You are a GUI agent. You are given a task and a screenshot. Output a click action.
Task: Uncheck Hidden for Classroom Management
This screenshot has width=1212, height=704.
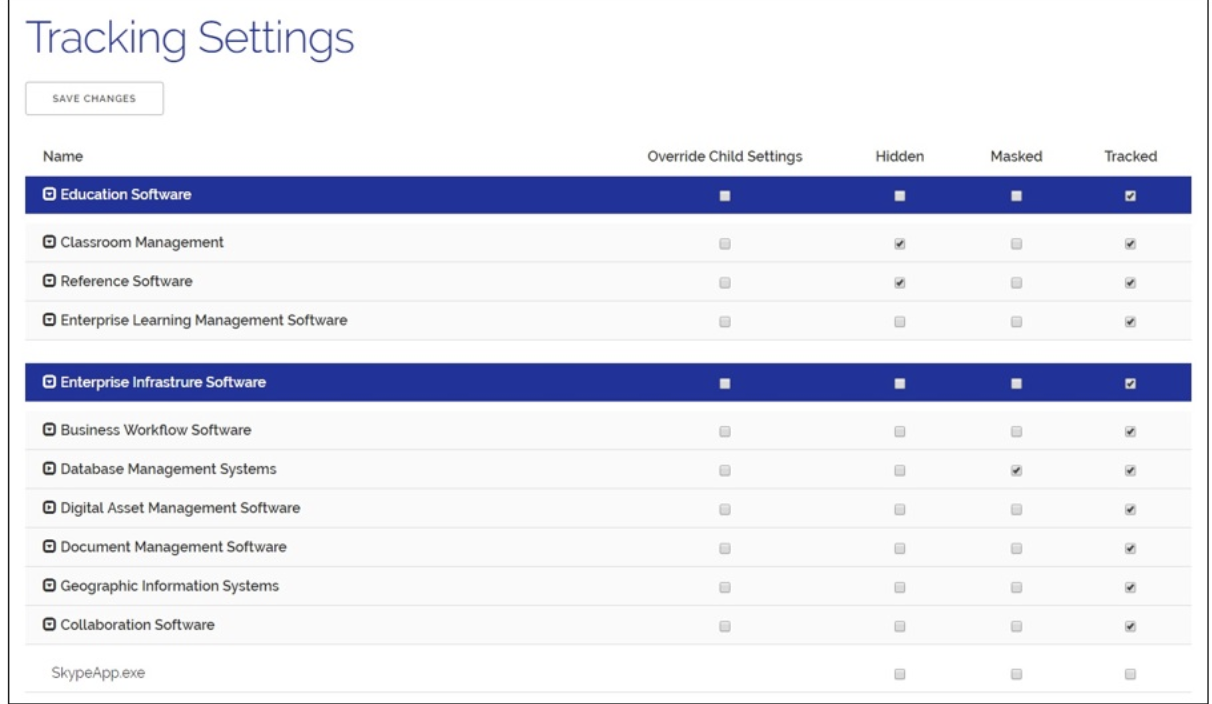(x=899, y=244)
